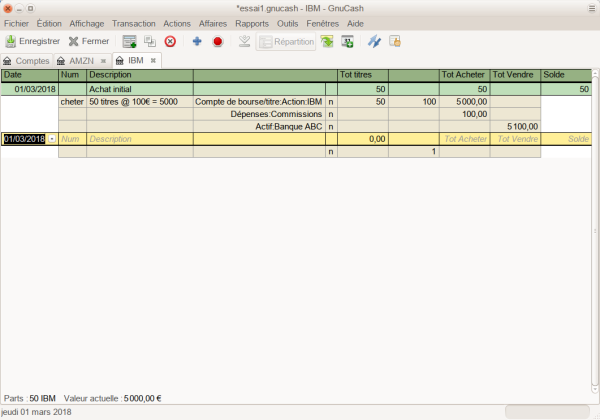Click the green jump icon
The image size is (600, 420).
(327, 41)
